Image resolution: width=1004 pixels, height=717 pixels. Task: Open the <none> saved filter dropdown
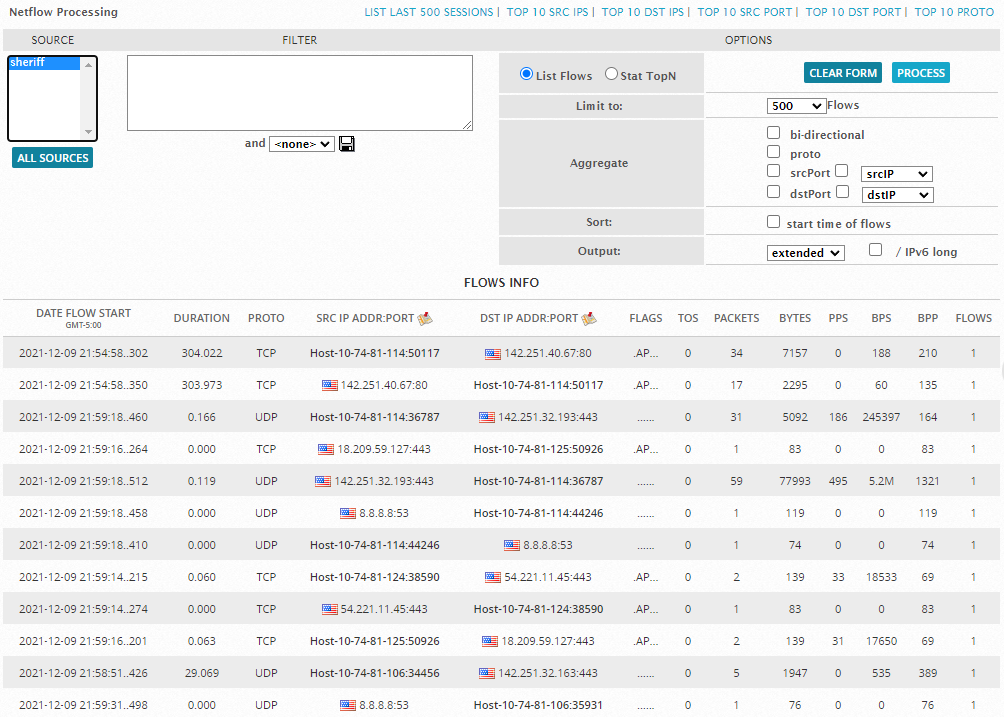(x=302, y=144)
